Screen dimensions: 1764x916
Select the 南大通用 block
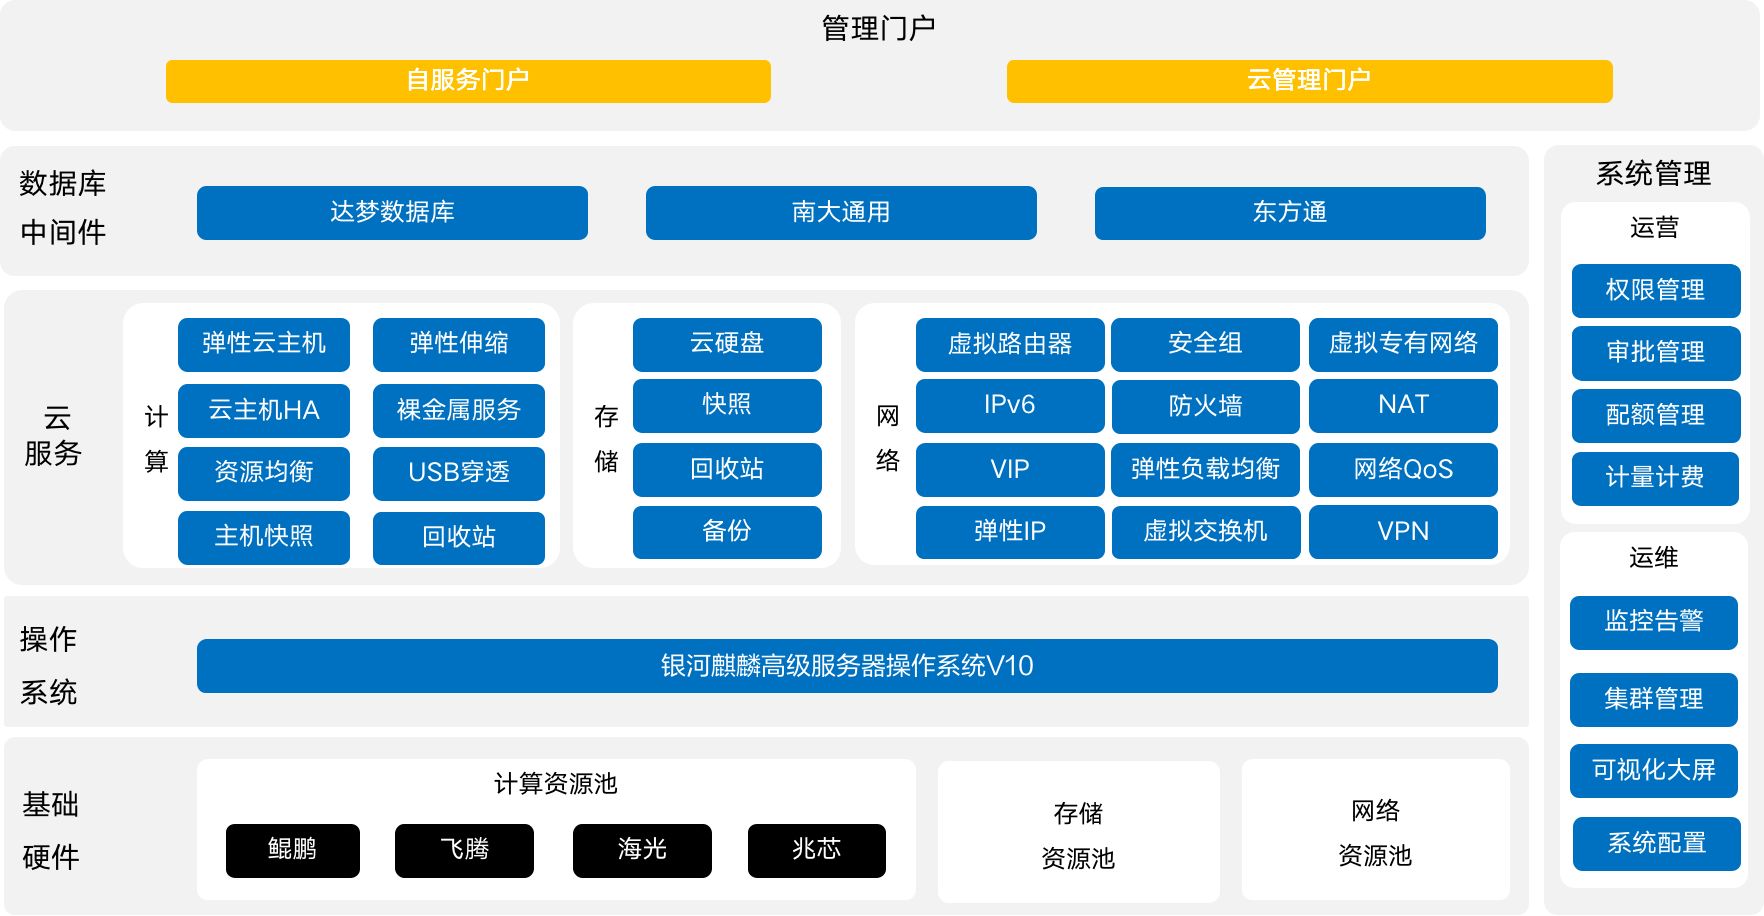(841, 213)
